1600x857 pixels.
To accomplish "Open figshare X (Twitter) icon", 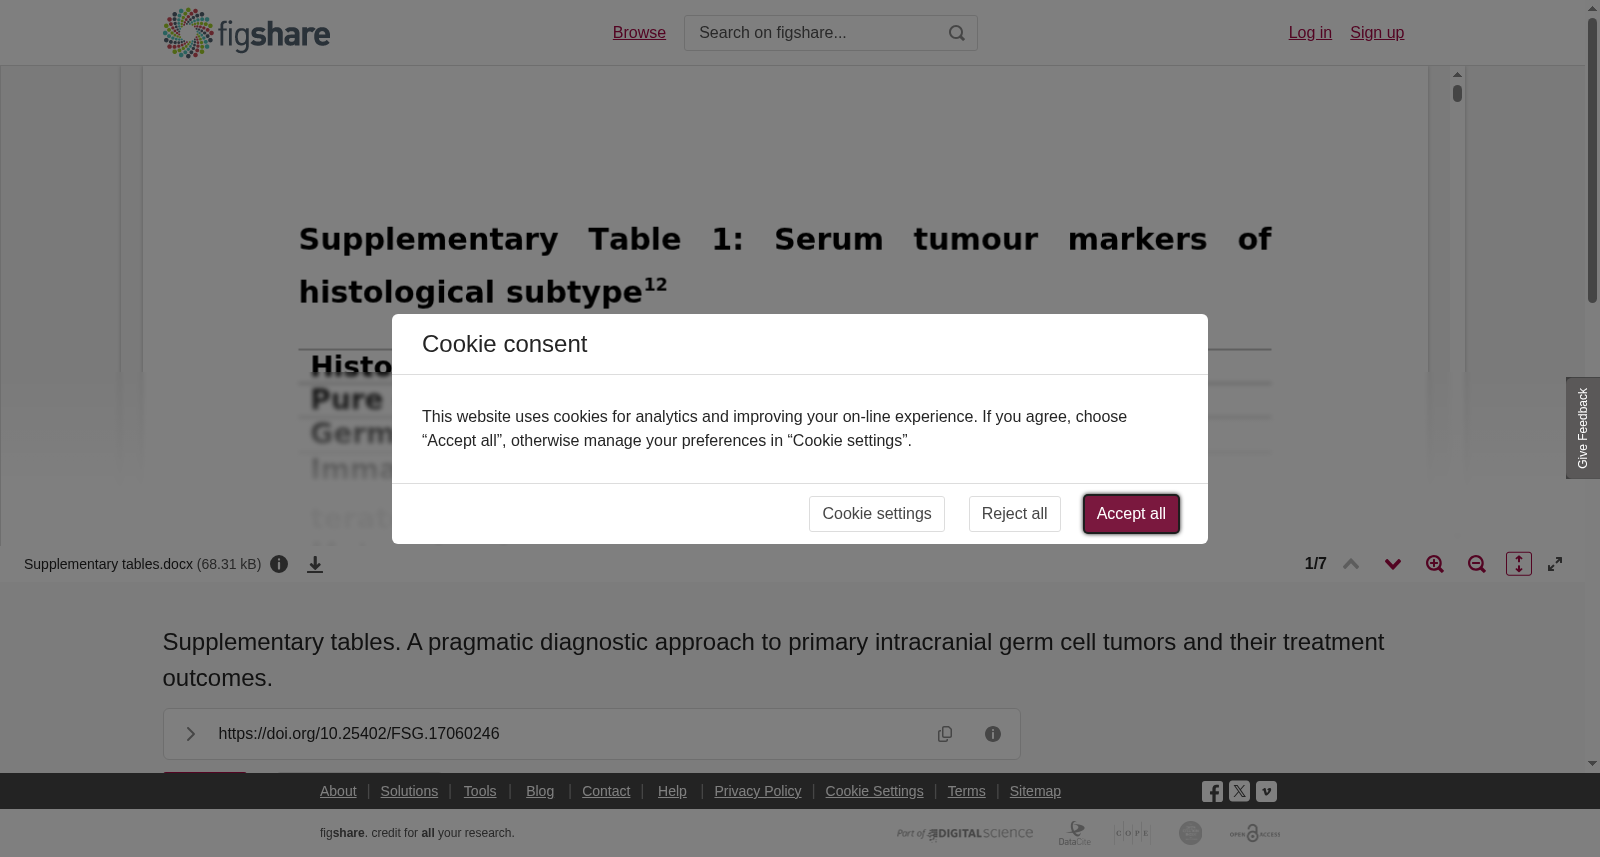I will [1239, 791].
